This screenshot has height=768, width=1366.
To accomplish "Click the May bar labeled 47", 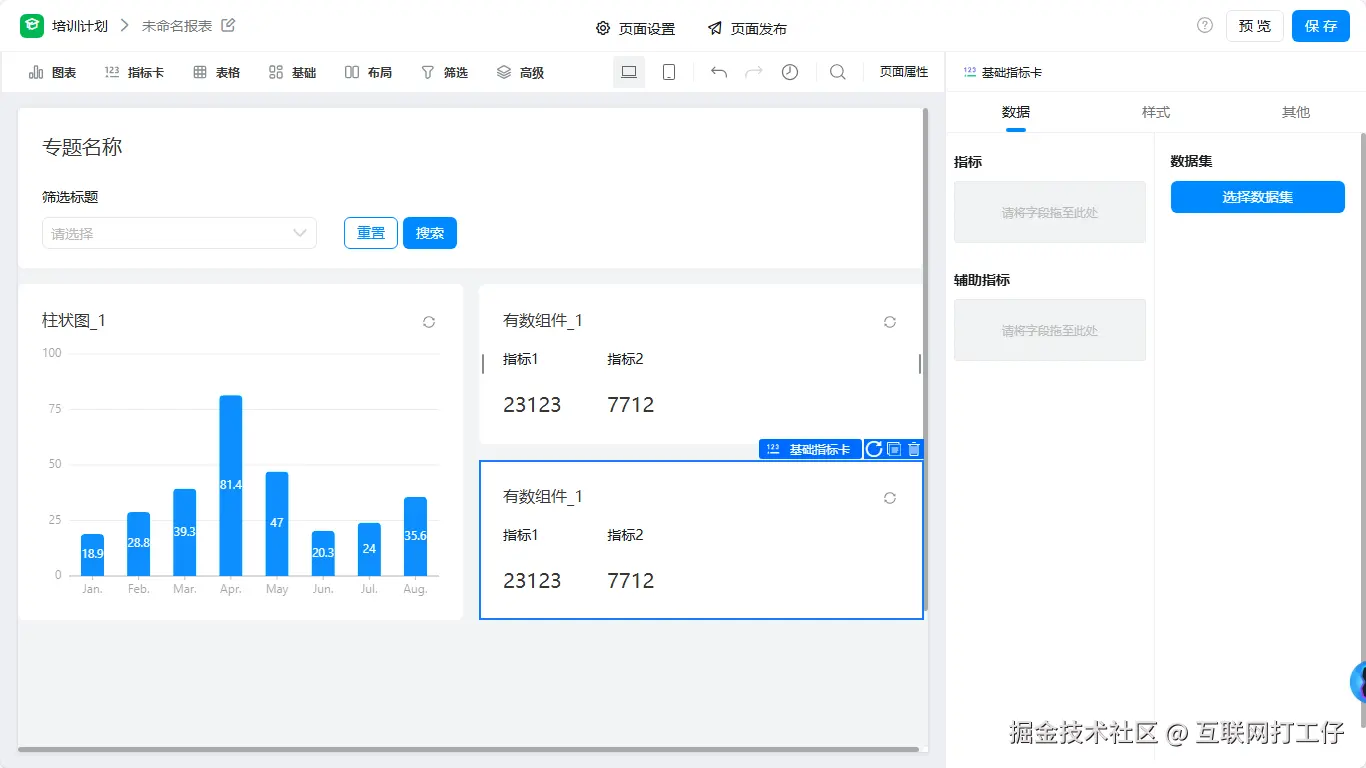I will [x=277, y=523].
